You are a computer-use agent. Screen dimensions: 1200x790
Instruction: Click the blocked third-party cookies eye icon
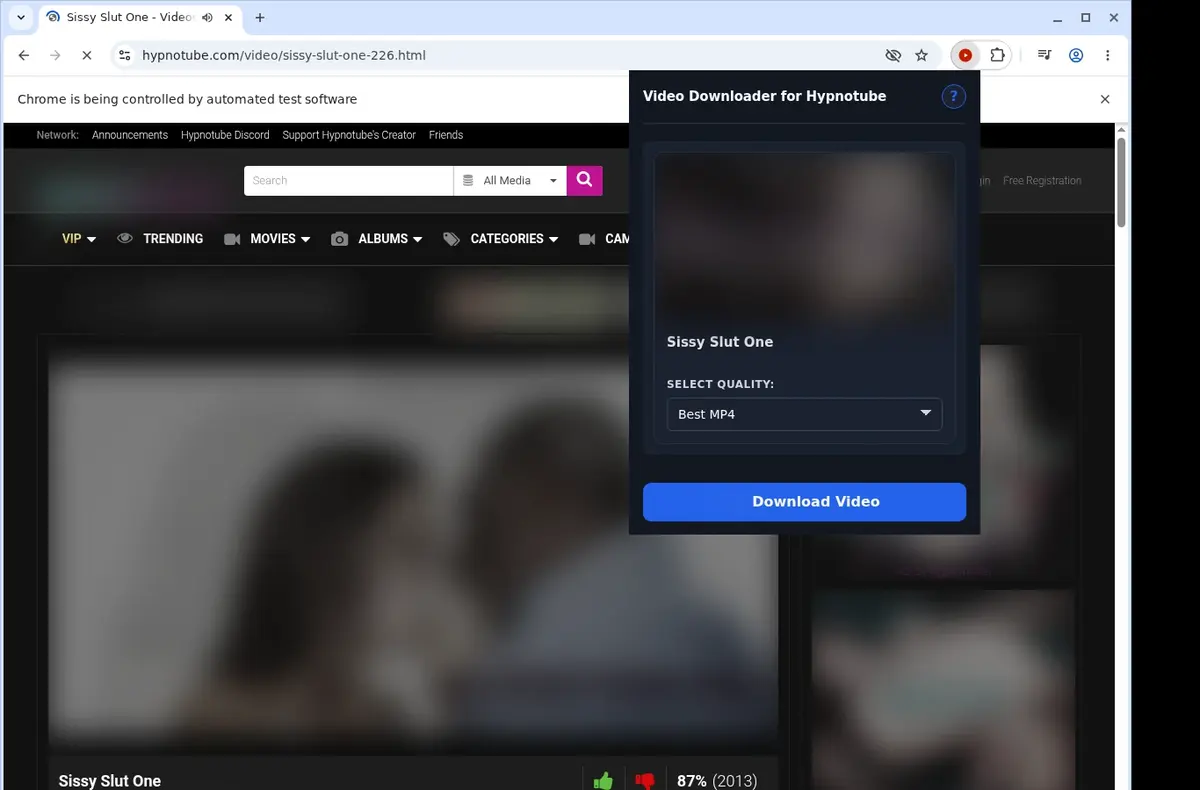[x=894, y=56]
